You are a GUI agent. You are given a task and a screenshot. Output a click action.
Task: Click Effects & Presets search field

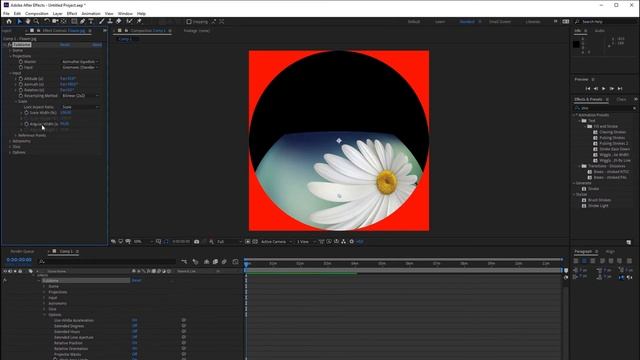point(606,108)
